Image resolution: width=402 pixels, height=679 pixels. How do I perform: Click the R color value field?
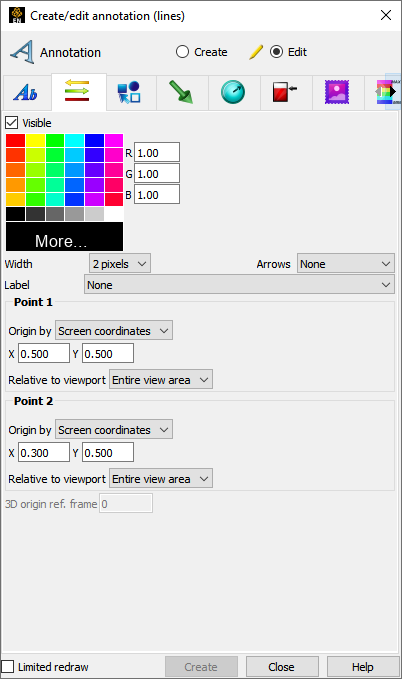(x=157, y=153)
